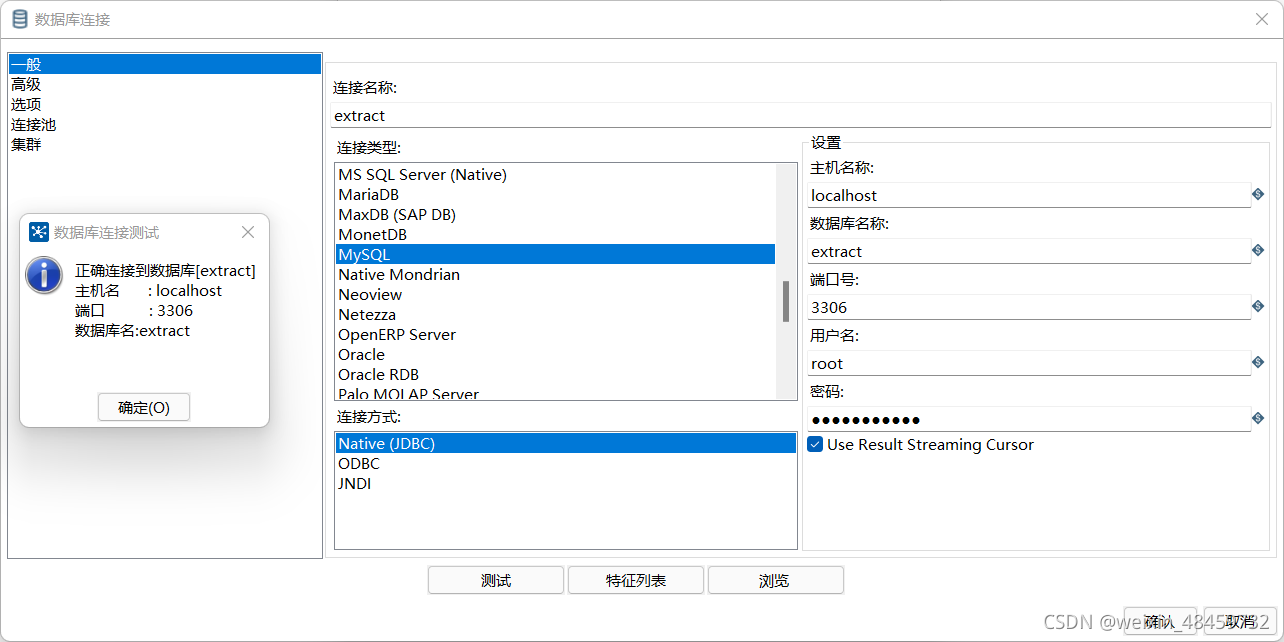
Task: Click the 取消 button
Action: [x=1240, y=621]
